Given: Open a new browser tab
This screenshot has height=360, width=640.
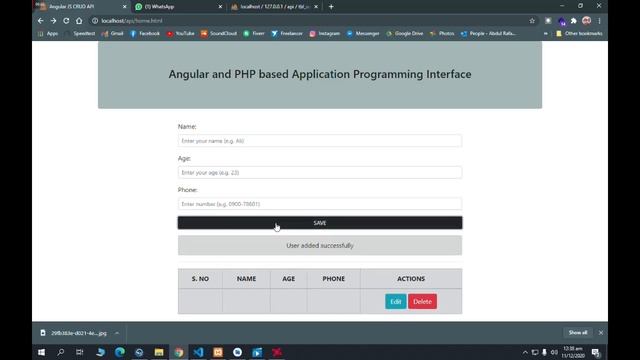Looking at the screenshot, I should [331, 7].
